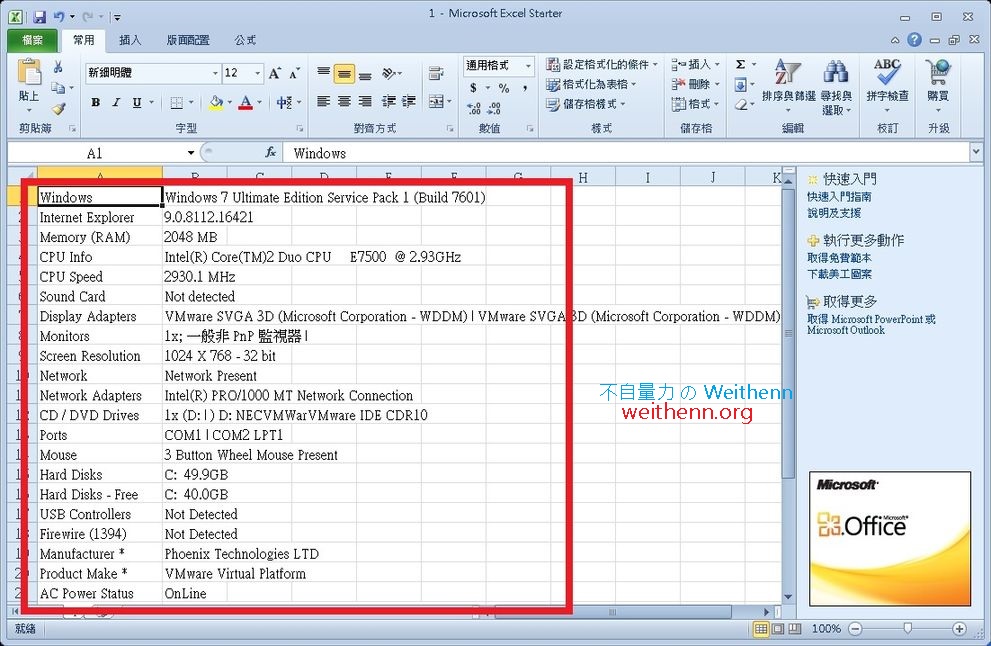The image size is (991, 646).
Task: Open the File (檔案) tab
Action: (x=32, y=40)
